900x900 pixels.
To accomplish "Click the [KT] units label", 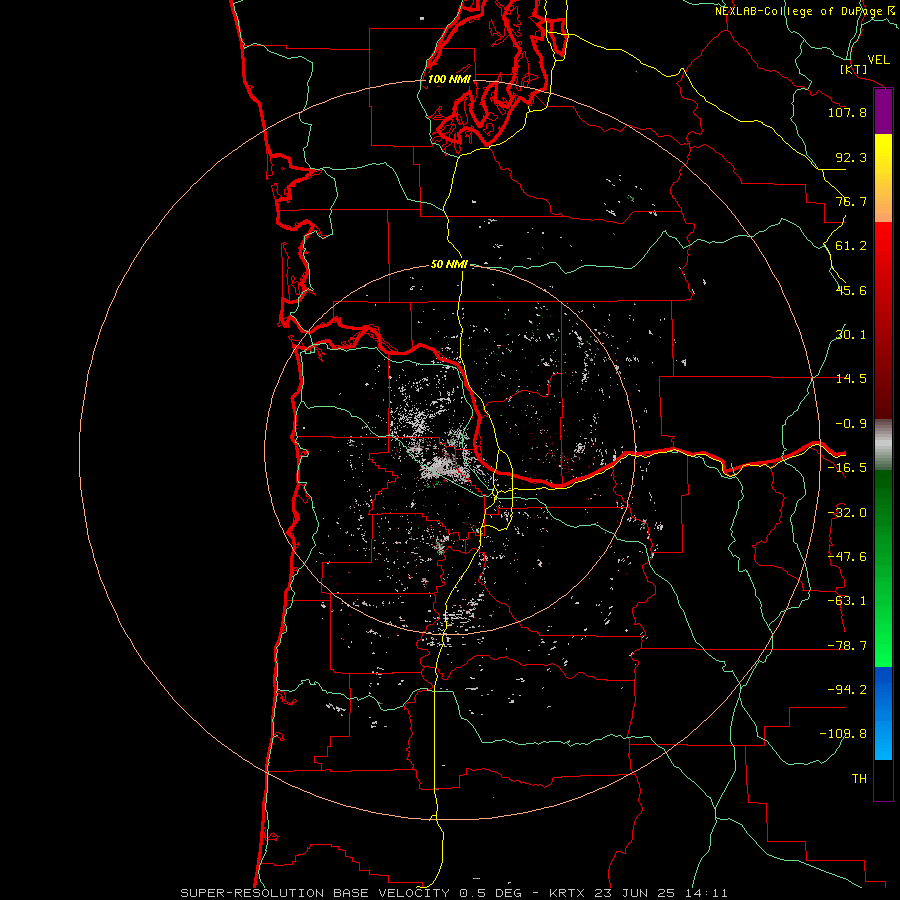I will pyautogui.click(x=854, y=69).
